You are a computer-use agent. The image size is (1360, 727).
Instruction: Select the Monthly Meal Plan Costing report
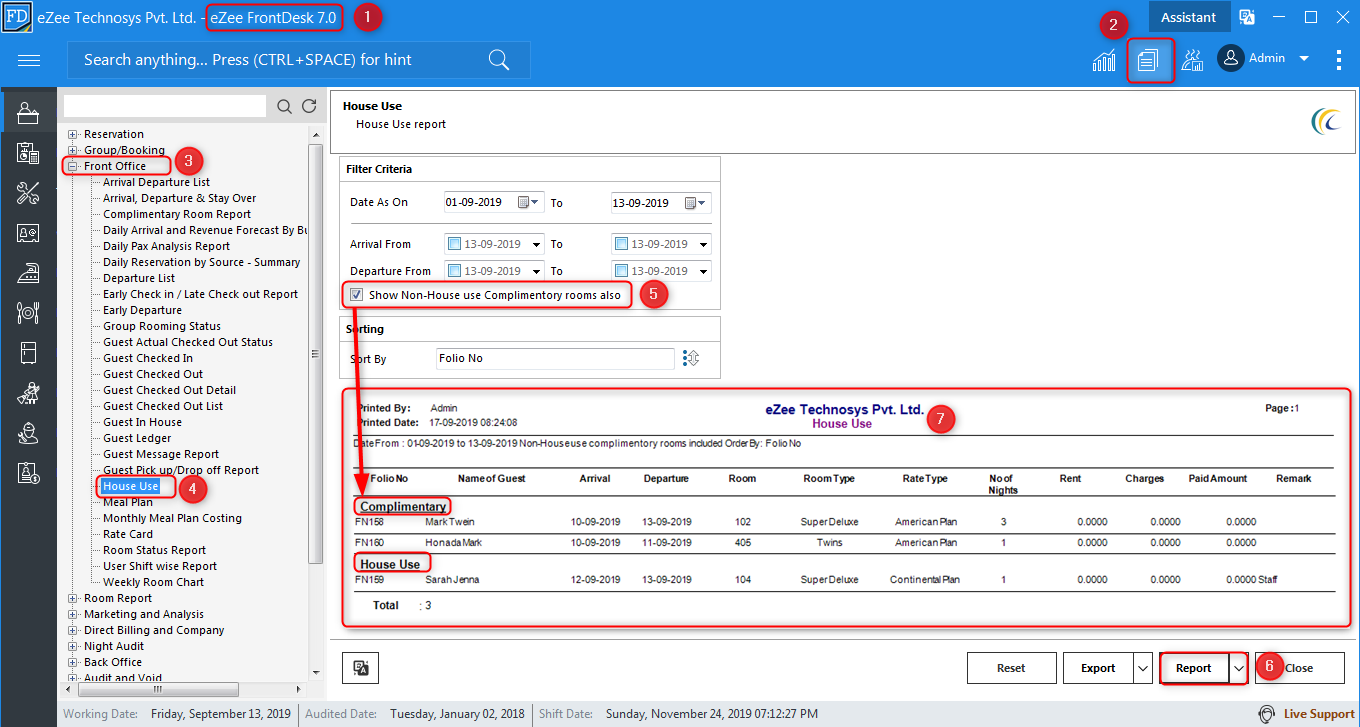pos(172,518)
